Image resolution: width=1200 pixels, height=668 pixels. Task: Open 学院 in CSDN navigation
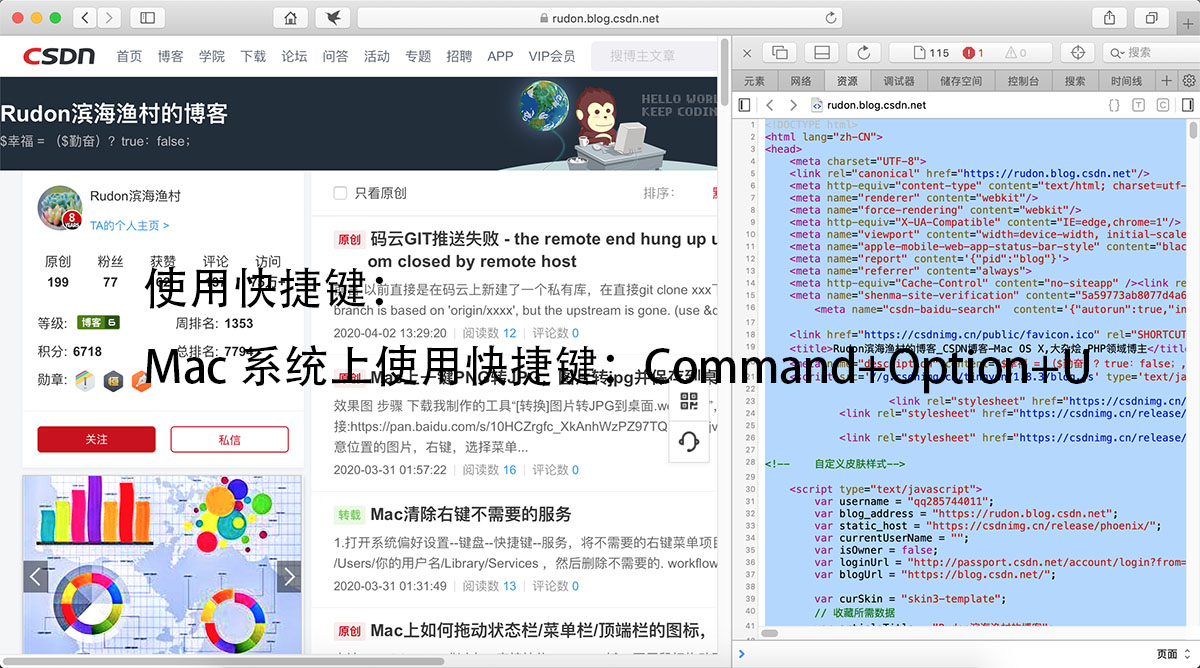pos(212,56)
